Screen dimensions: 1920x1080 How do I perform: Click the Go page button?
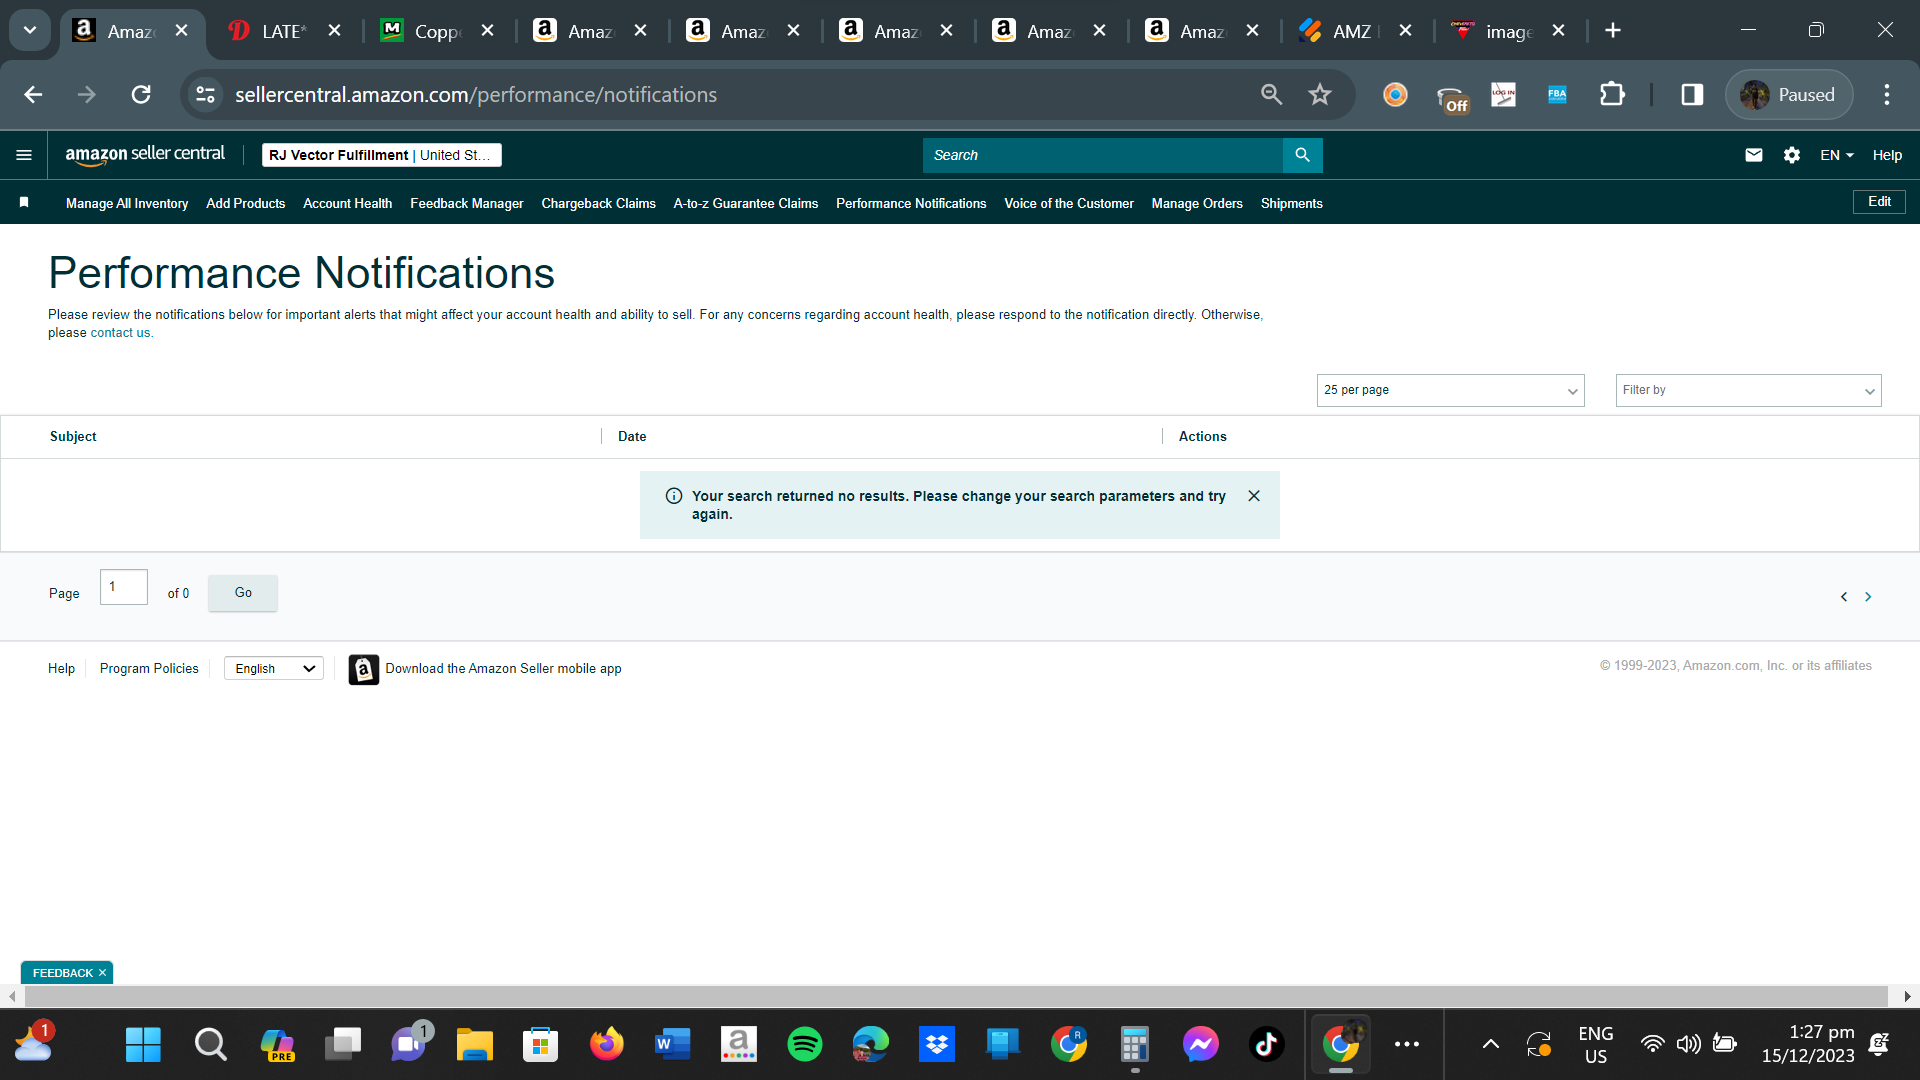pos(243,593)
